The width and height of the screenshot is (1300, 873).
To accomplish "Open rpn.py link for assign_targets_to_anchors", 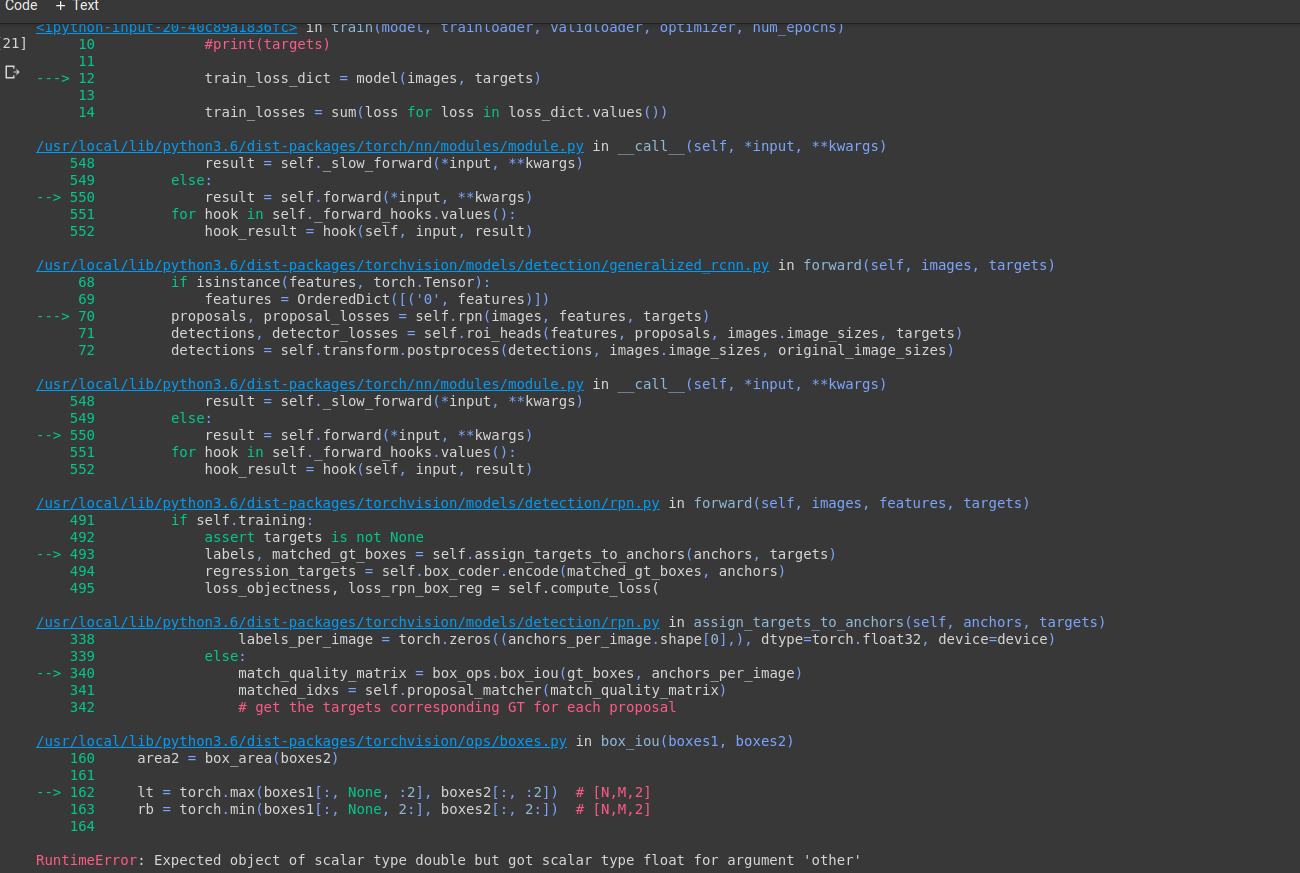I will pyautogui.click(x=348, y=622).
